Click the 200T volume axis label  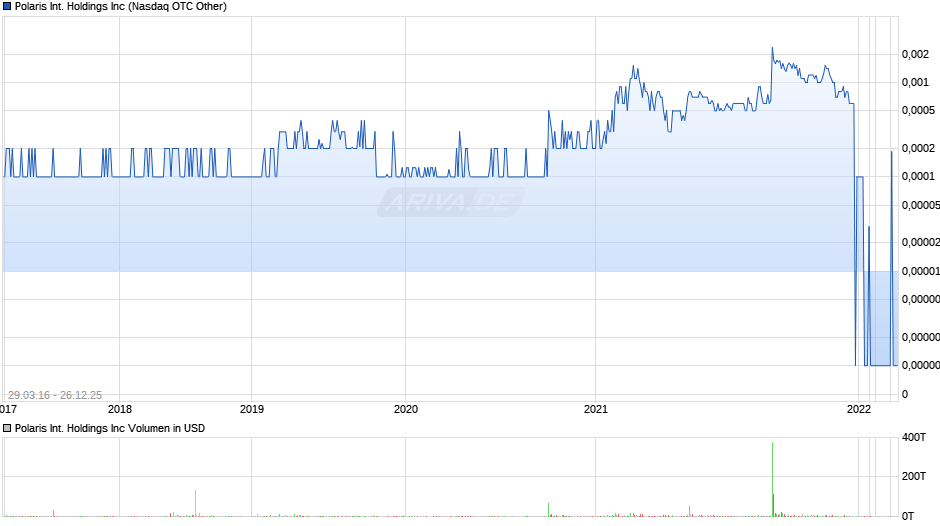[x=914, y=476]
